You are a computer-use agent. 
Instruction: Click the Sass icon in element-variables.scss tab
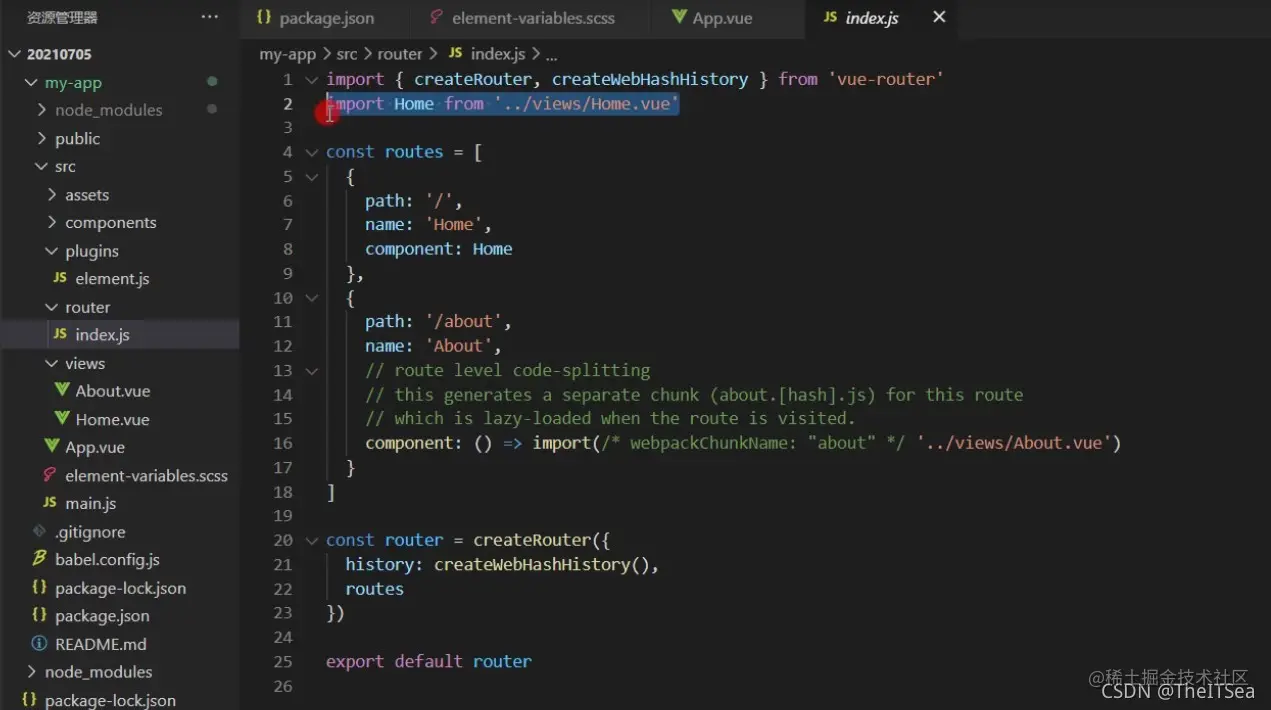pos(436,17)
